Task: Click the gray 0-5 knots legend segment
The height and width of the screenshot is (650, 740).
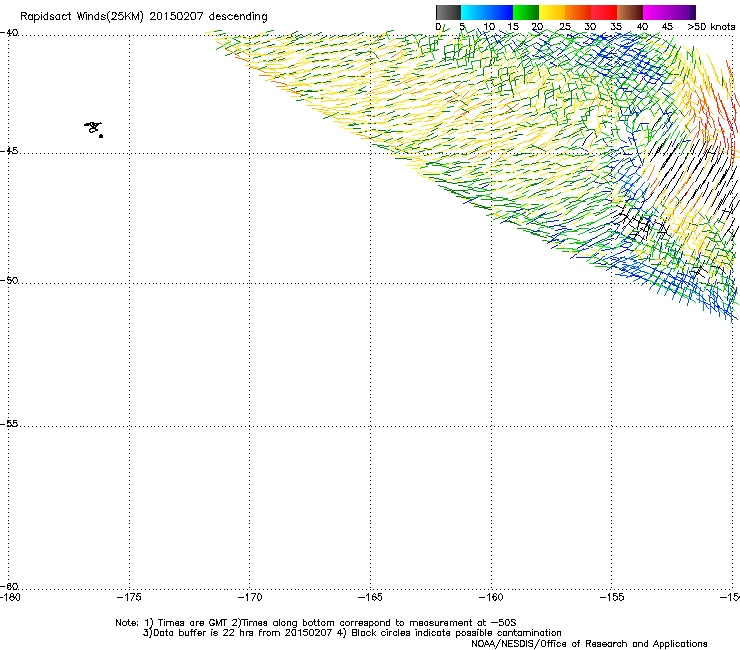Action: [x=448, y=12]
